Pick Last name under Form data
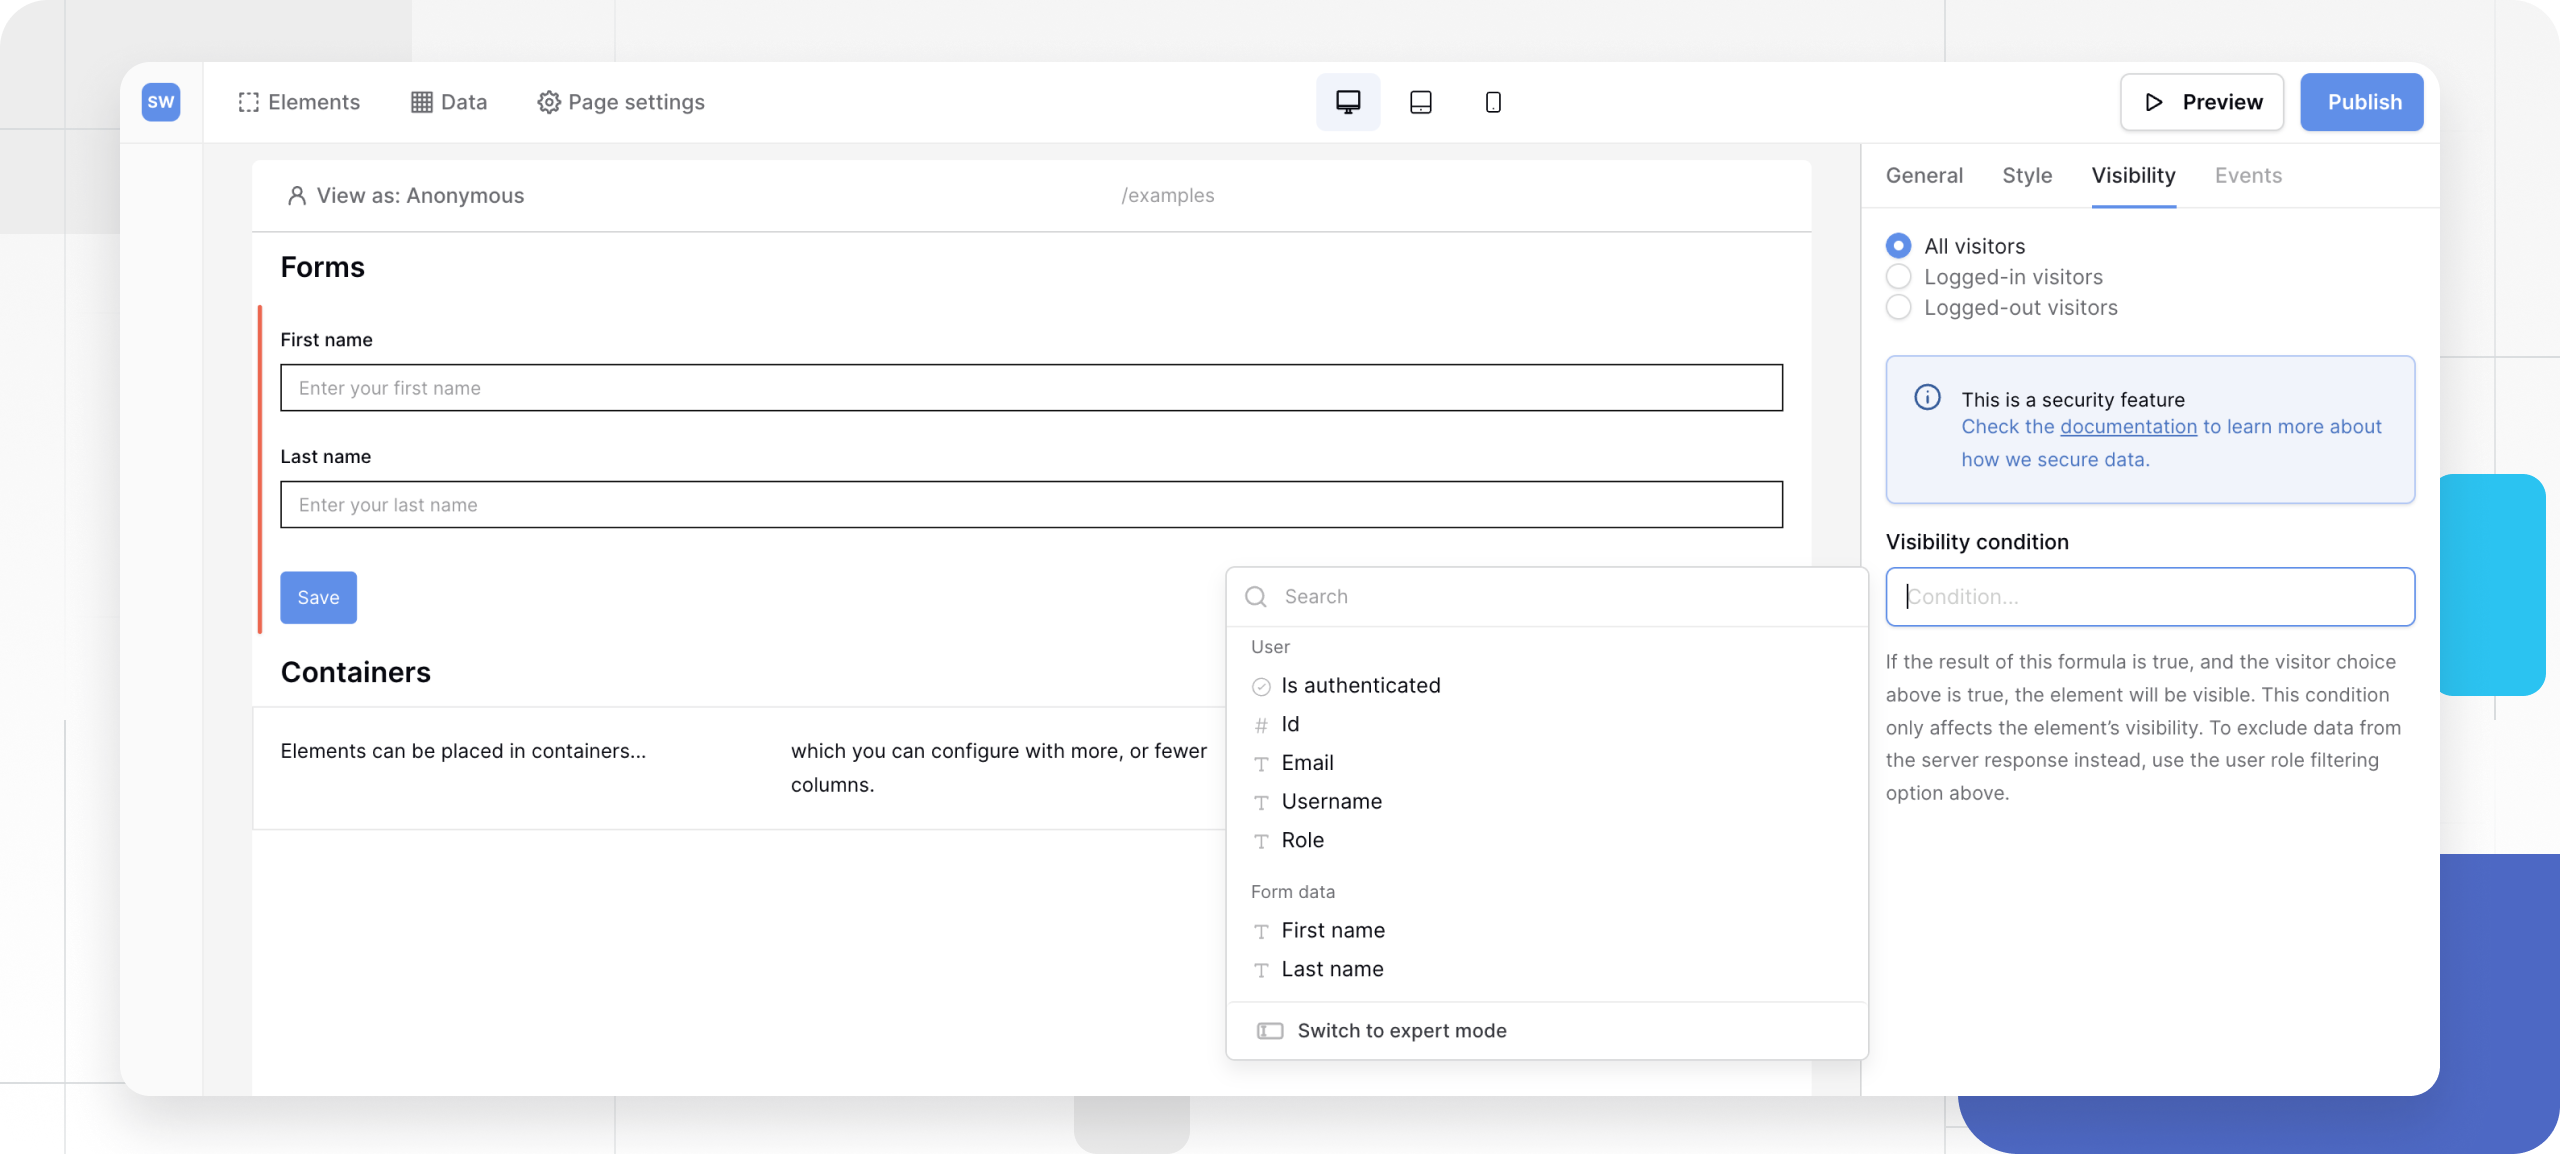Image resolution: width=2560 pixels, height=1154 pixels. pos(1332,970)
